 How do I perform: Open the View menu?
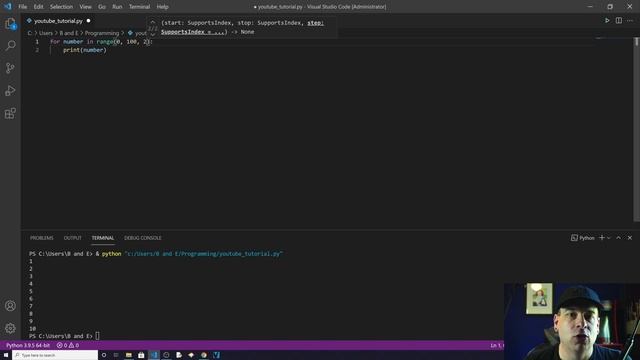point(85,7)
